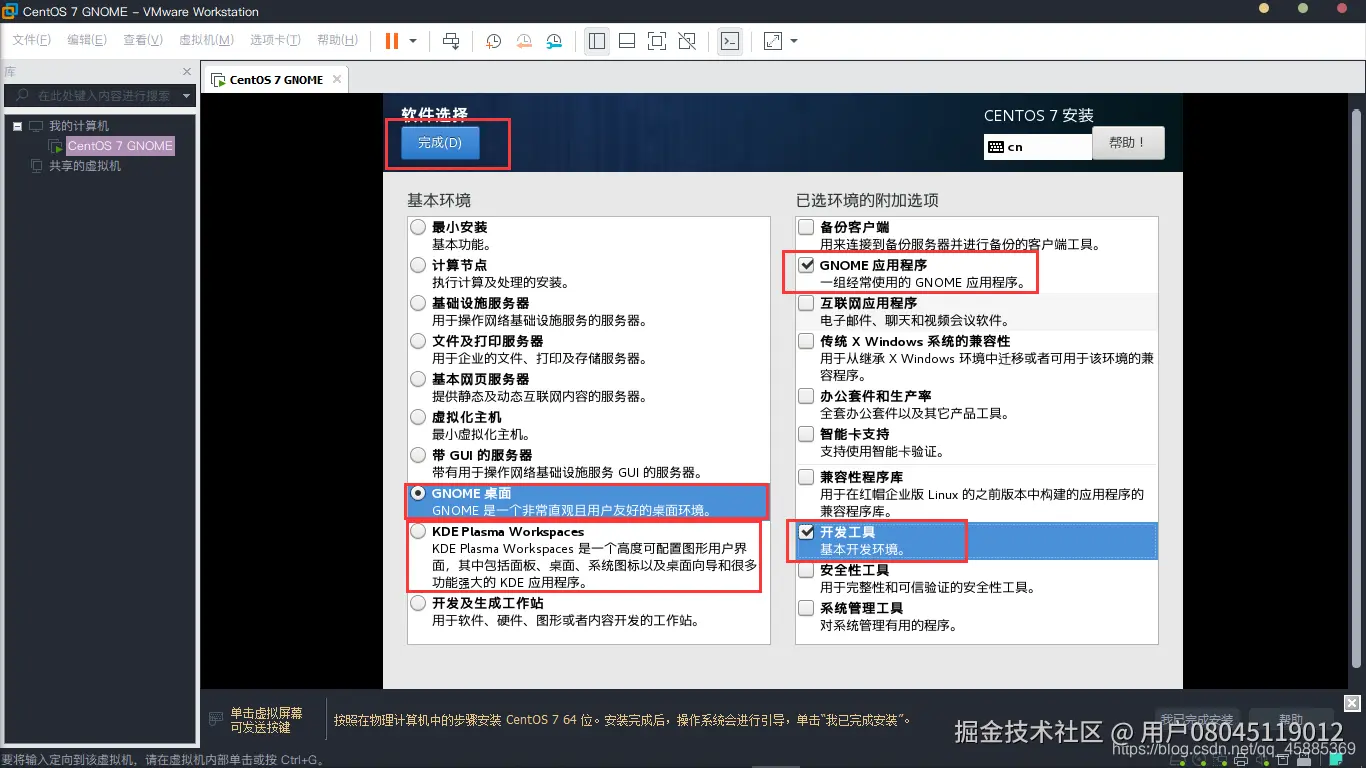Open the snapshot manager
Screen dimensions: 1366x768
click(x=554, y=41)
